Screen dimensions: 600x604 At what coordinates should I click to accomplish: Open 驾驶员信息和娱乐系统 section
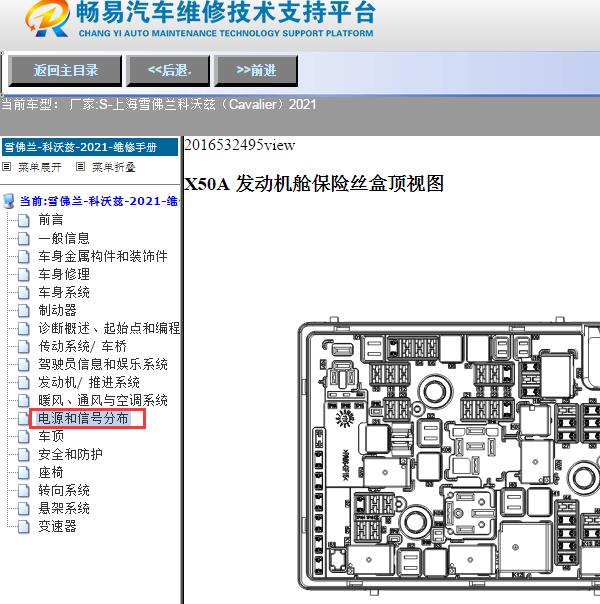[103, 364]
